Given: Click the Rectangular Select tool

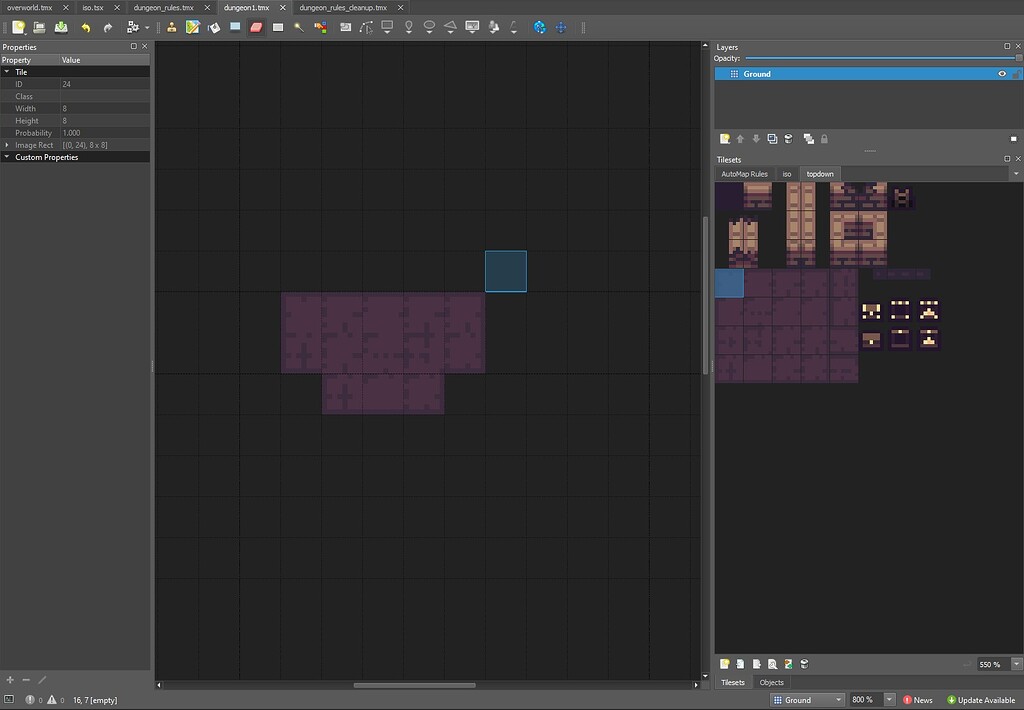Looking at the screenshot, I should (x=278, y=27).
